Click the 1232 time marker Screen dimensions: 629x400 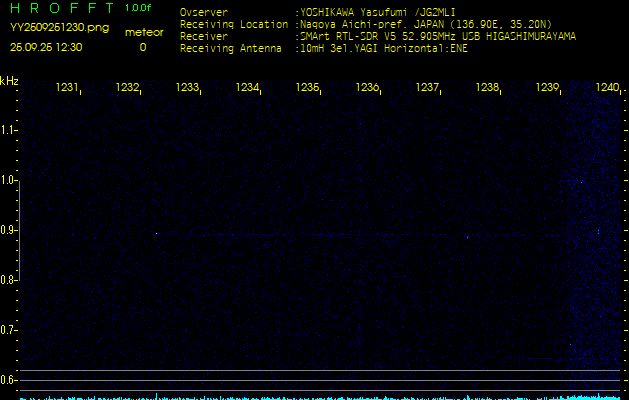127,87
